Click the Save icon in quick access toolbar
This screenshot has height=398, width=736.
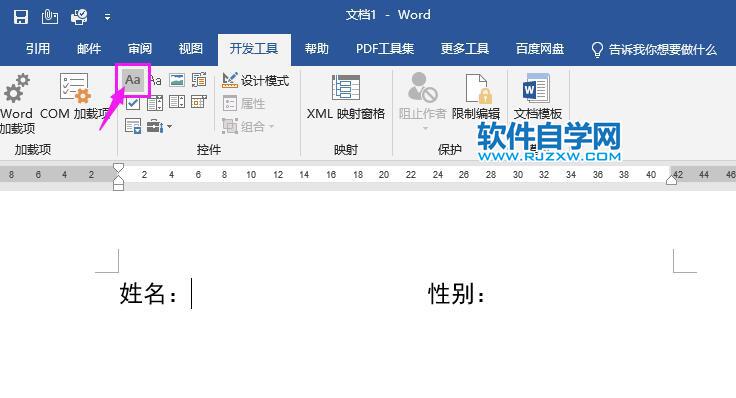21,17
